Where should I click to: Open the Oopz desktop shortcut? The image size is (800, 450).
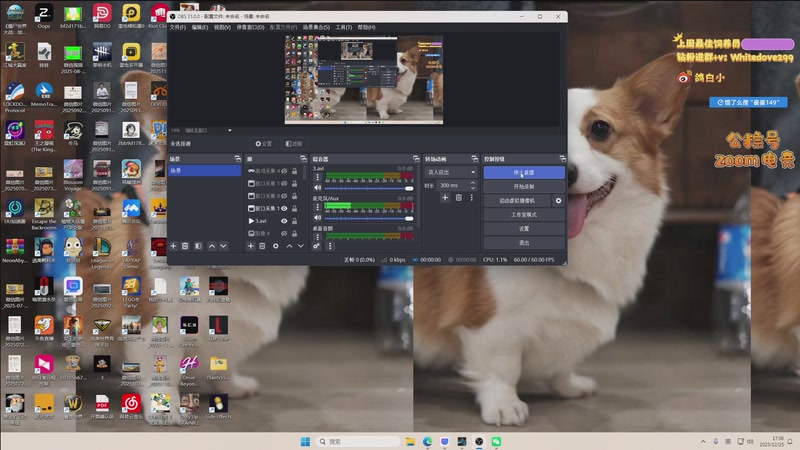pos(44,17)
